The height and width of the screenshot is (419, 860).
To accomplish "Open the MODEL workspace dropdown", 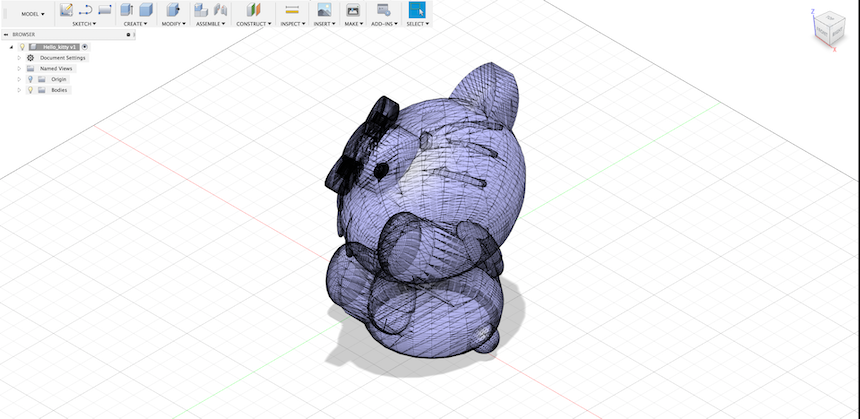I will click(x=33, y=14).
